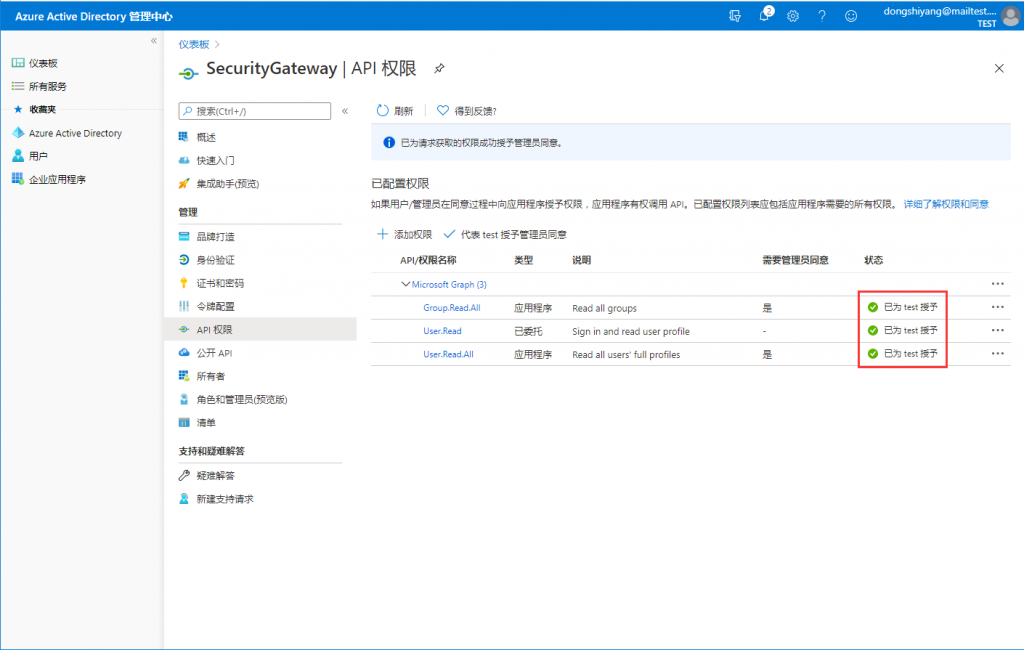Open more options for Group.Read.All row
Image resolution: width=1024 pixels, height=650 pixels.
[x=997, y=307]
